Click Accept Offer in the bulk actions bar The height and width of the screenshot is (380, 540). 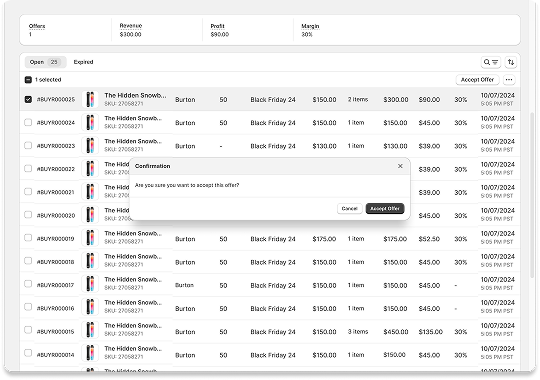pos(477,80)
